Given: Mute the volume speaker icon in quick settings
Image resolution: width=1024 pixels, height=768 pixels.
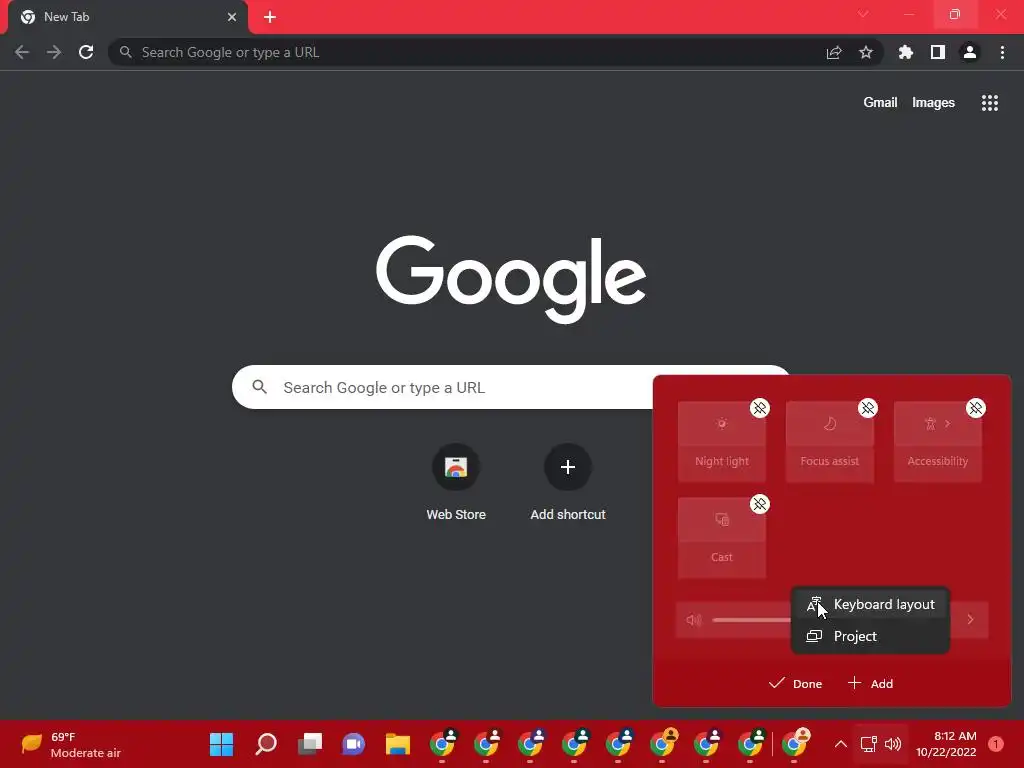Looking at the screenshot, I should [694, 620].
